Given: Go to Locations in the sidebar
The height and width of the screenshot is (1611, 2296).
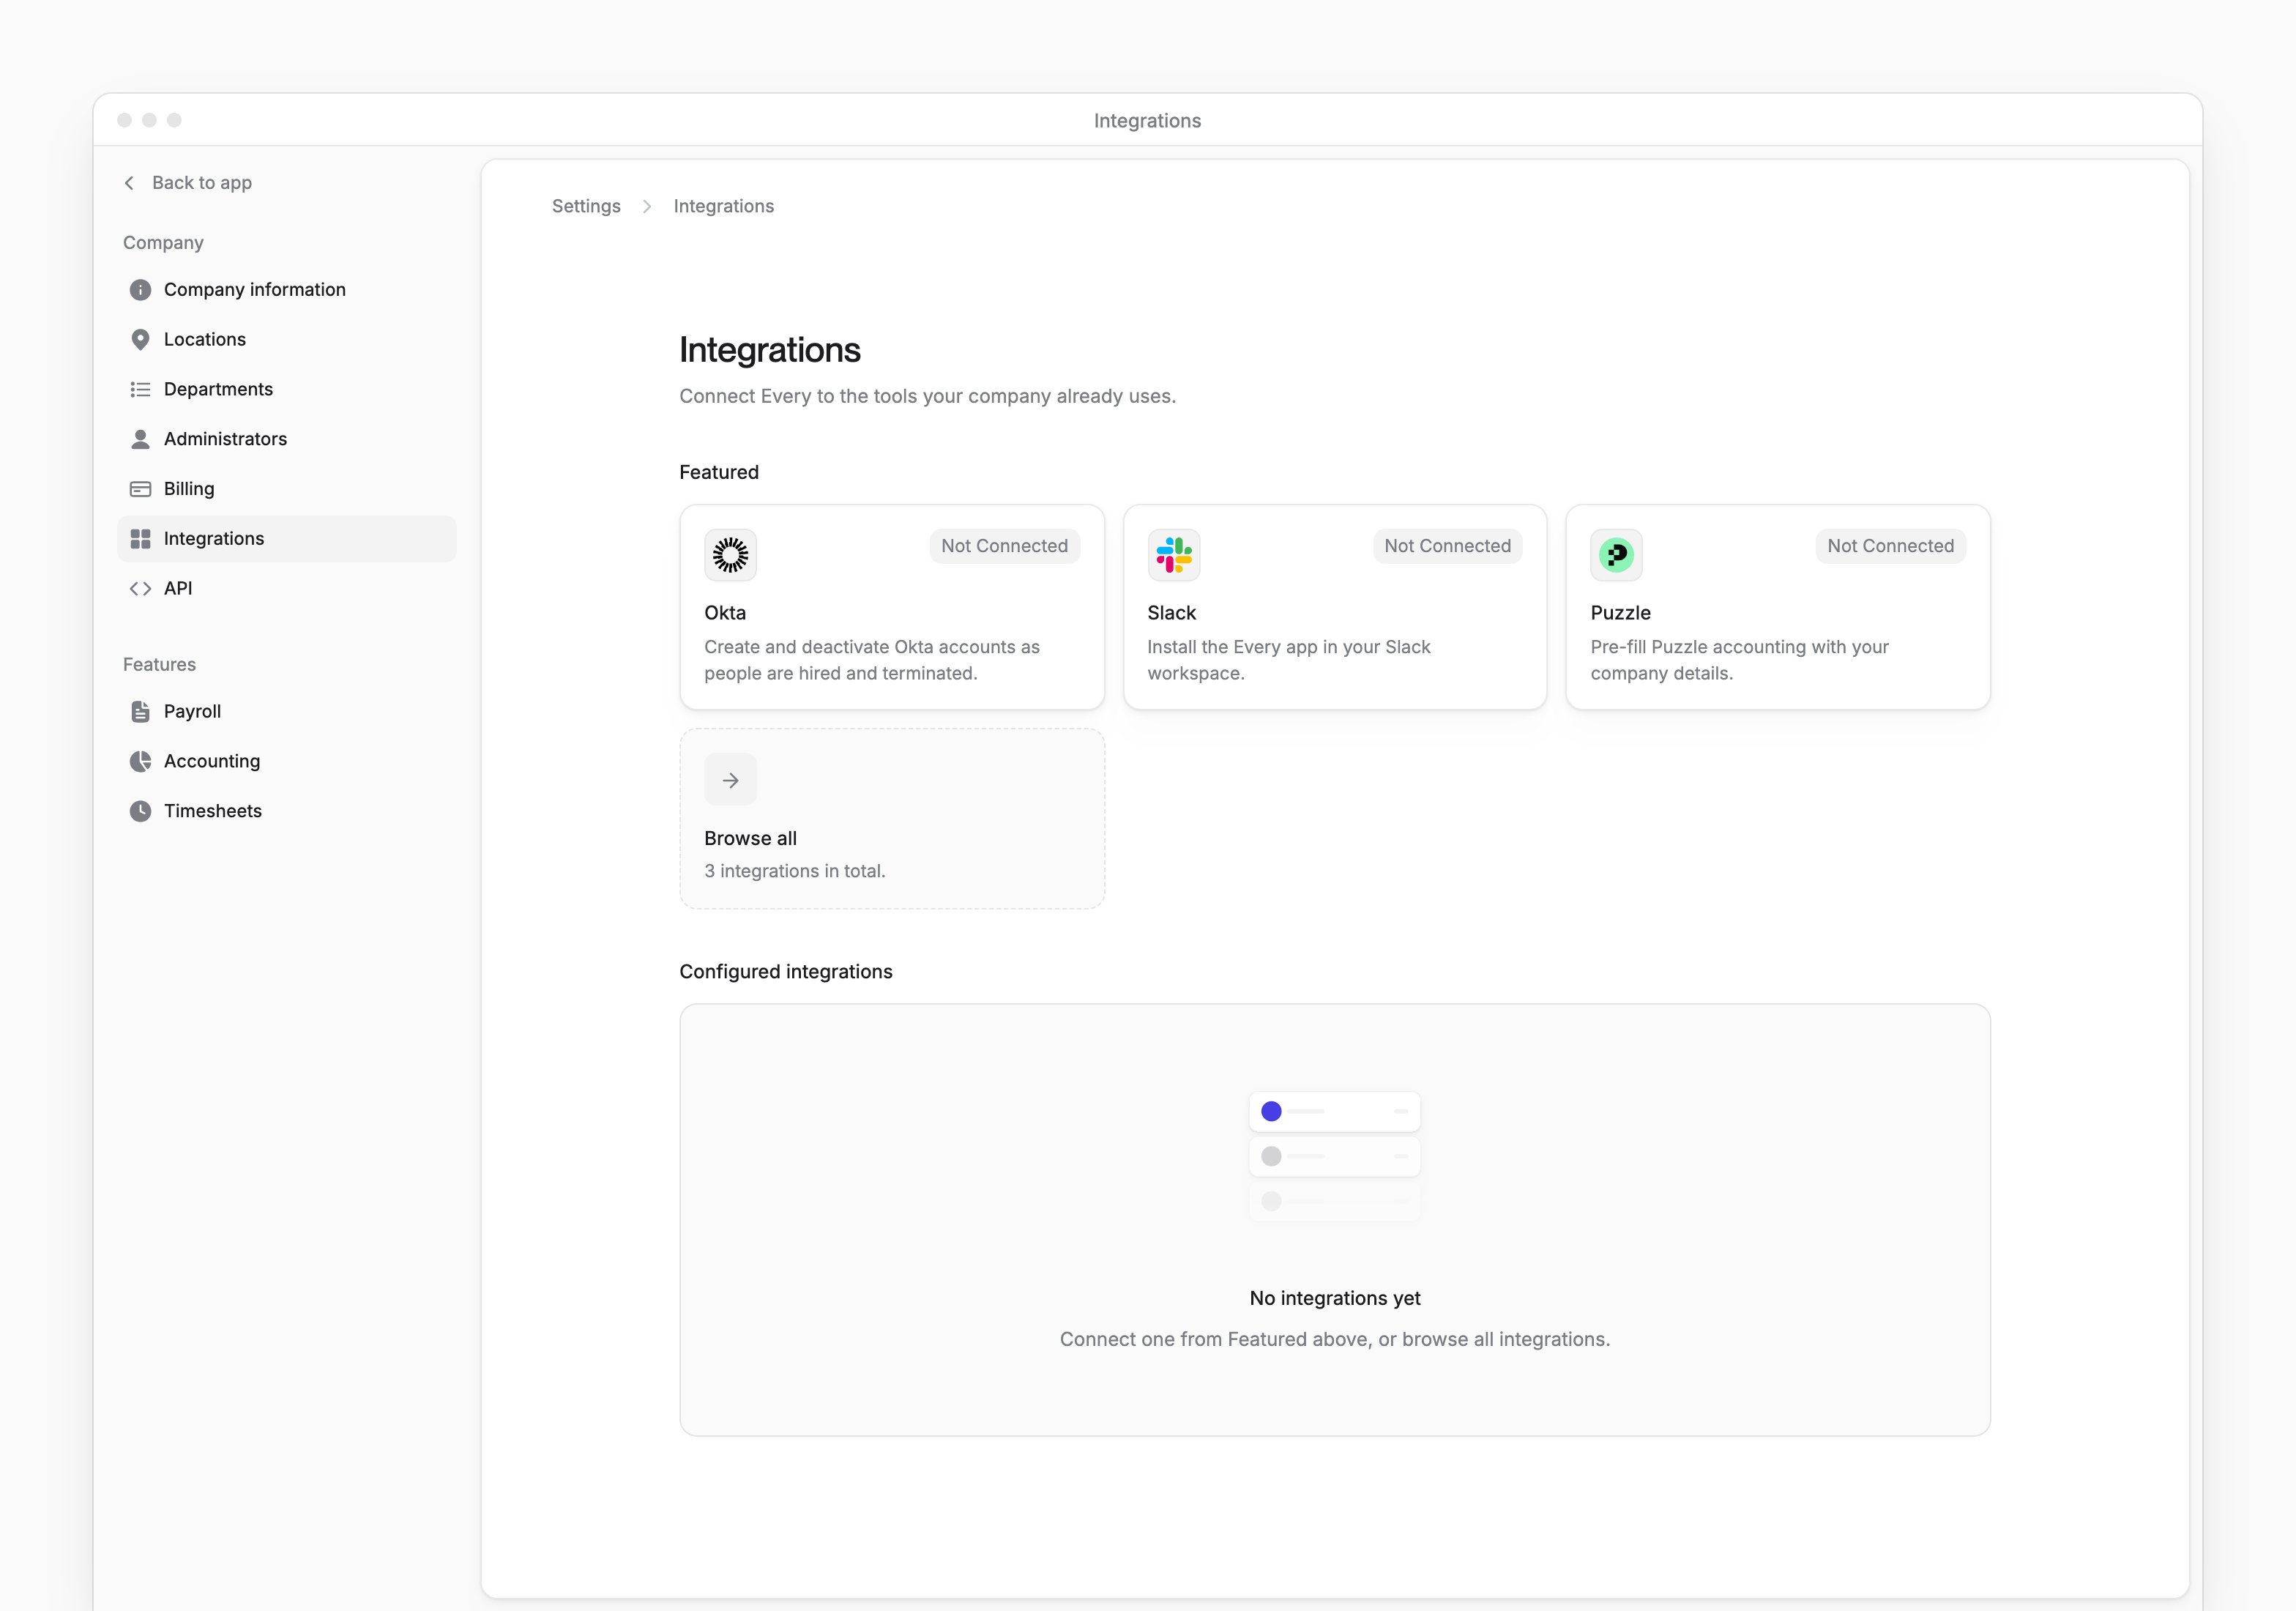Looking at the screenshot, I should coord(287,340).
